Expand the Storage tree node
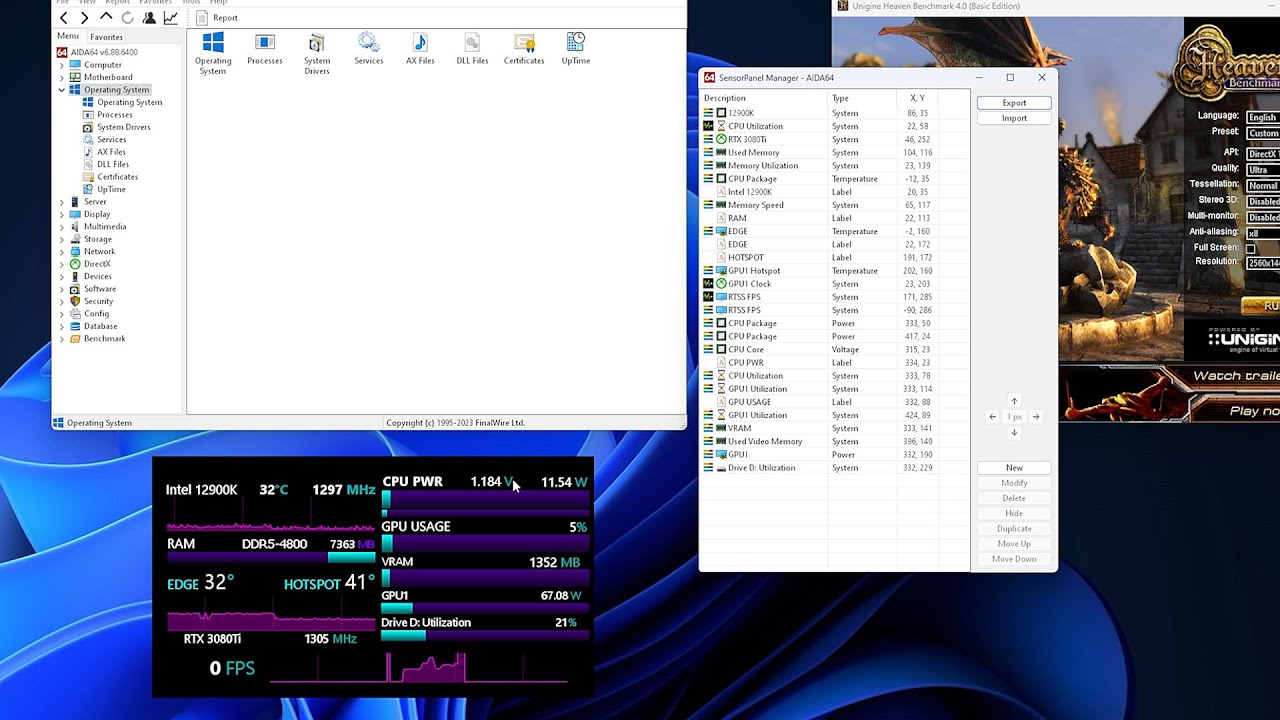Viewport: 1280px width, 720px height. (x=62, y=239)
